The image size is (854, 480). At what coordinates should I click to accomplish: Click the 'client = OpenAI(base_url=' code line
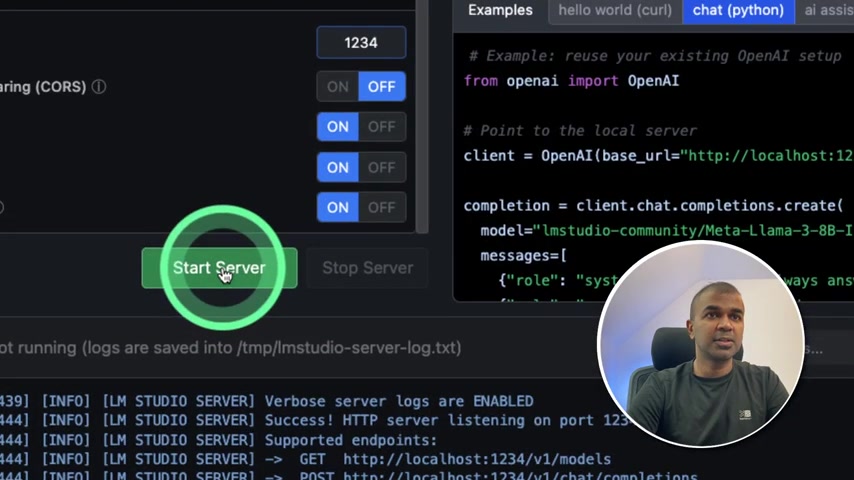pyautogui.click(x=658, y=156)
